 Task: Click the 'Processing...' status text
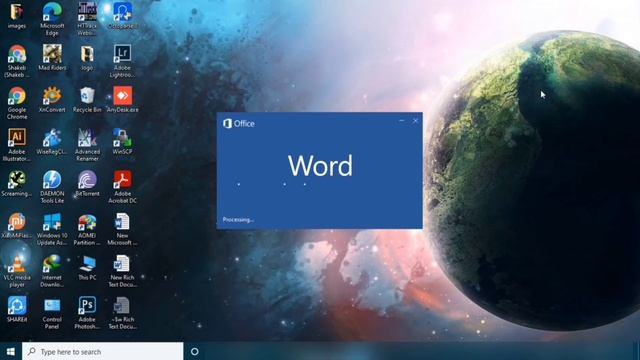pos(238,220)
